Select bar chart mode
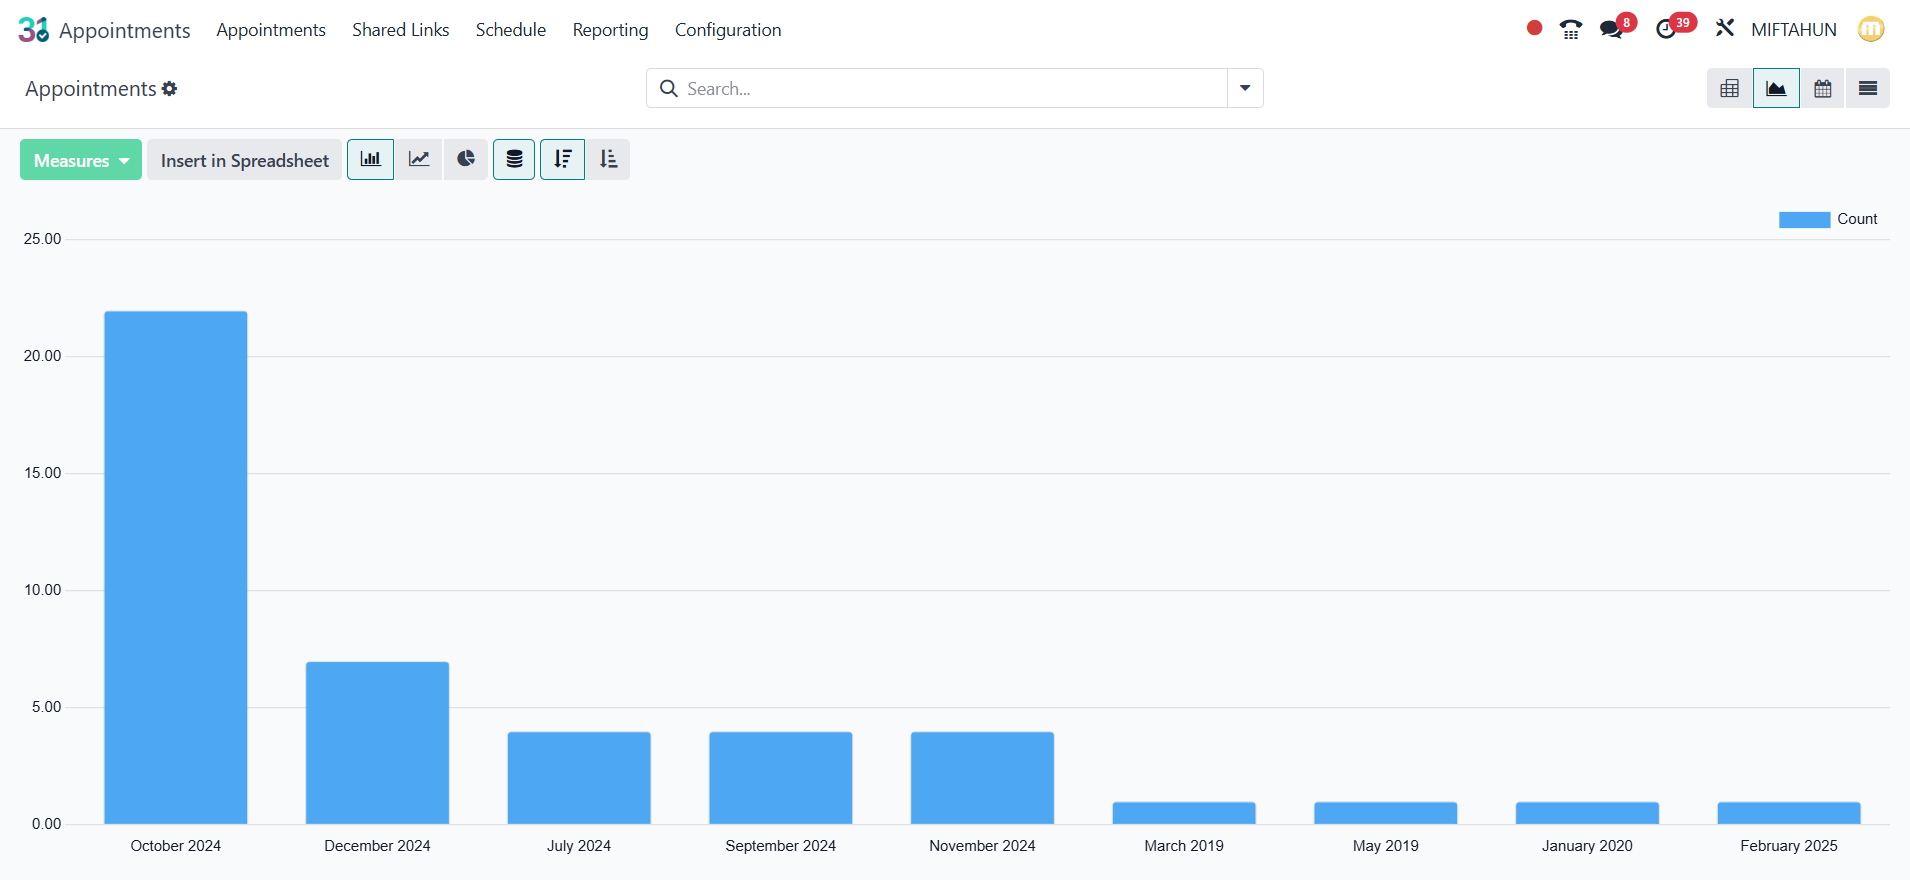Image resolution: width=1910 pixels, height=880 pixels. coord(371,159)
